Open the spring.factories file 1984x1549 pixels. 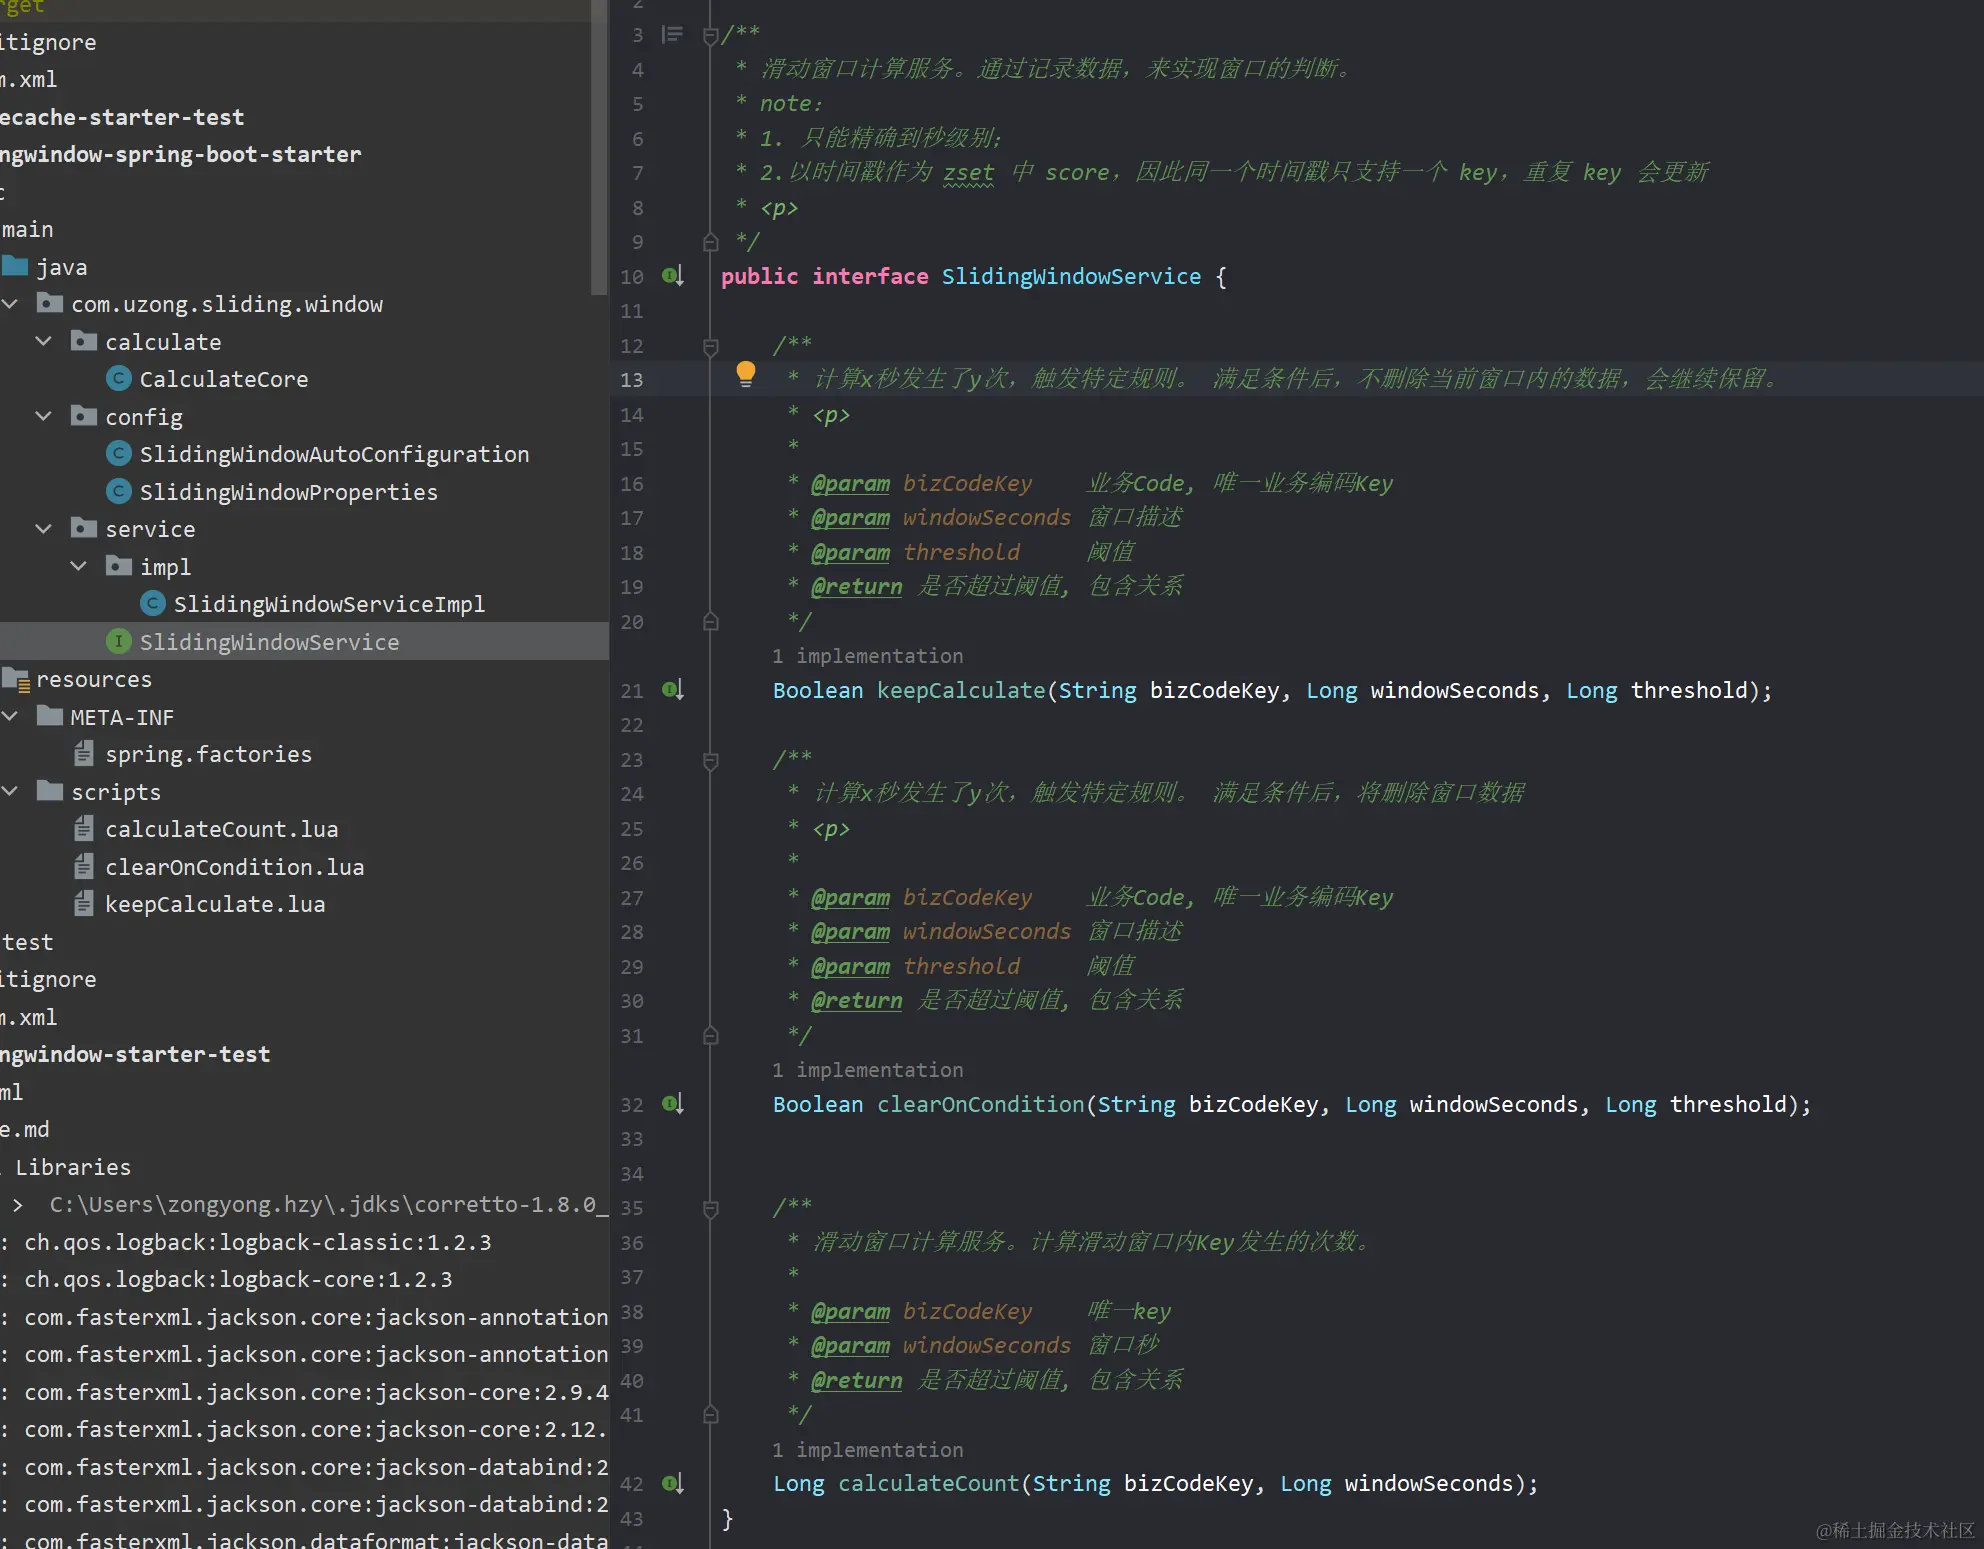click(x=208, y=754)
